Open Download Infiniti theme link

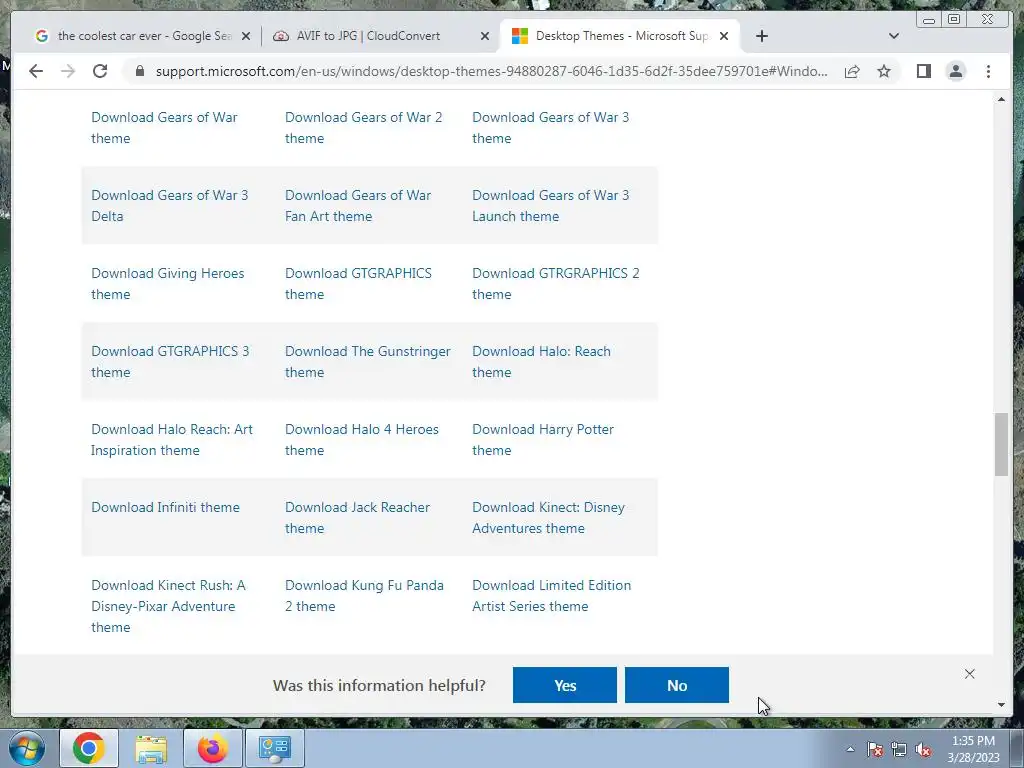[165, 507]
